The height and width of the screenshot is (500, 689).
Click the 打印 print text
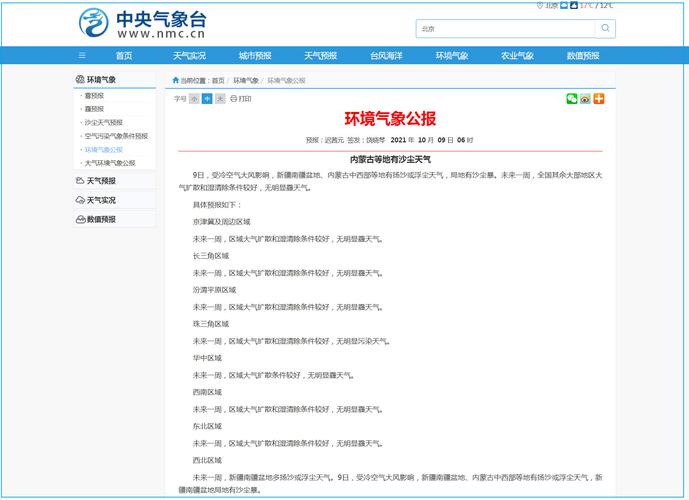pos(245,98)
